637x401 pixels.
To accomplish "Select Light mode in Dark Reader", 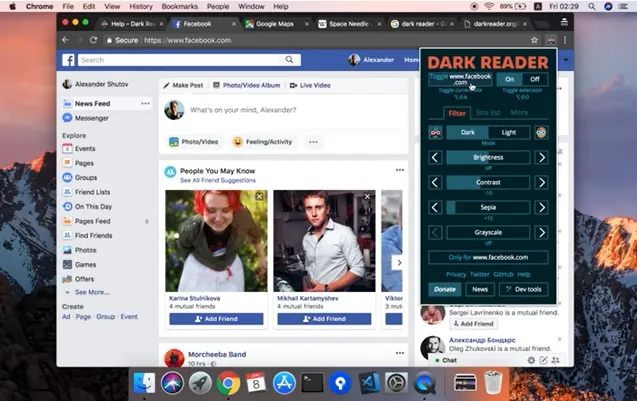I will tap(509, 132).
